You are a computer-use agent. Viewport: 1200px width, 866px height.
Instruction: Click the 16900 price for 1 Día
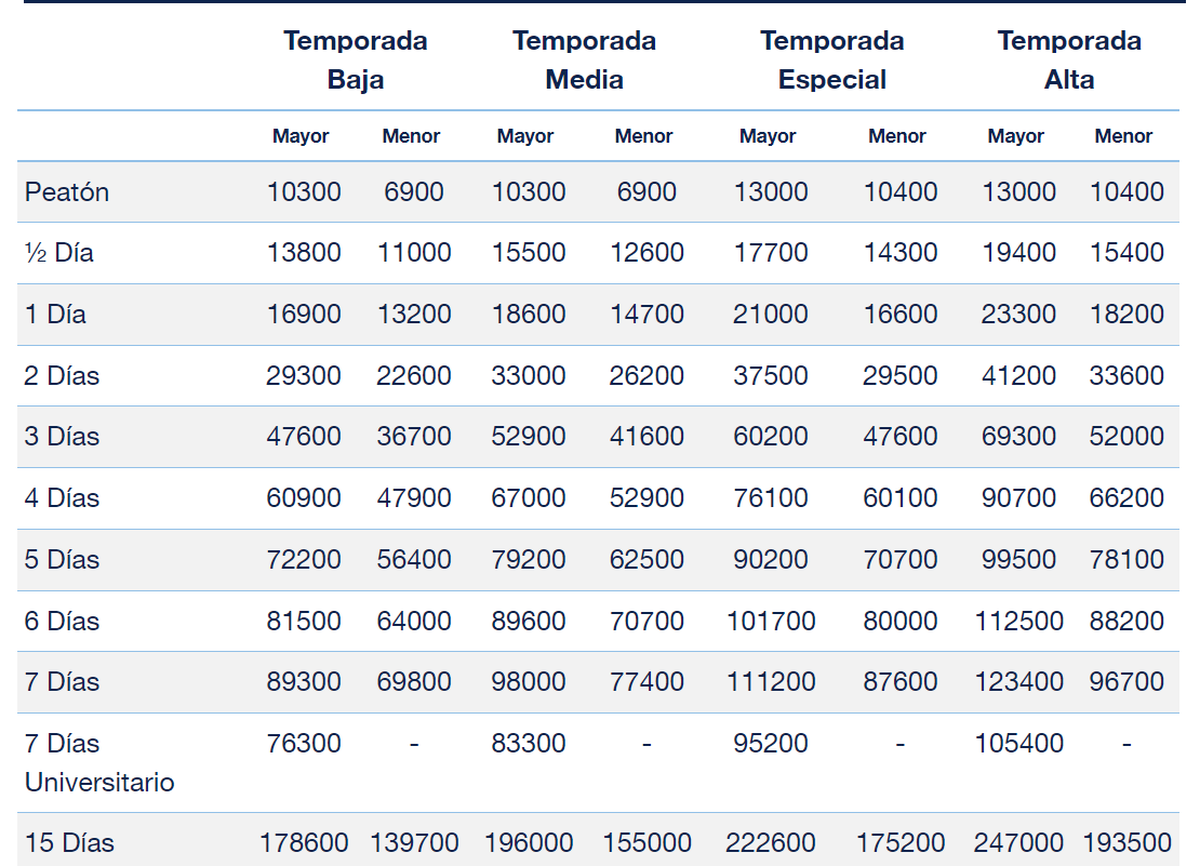pos(303,314)
